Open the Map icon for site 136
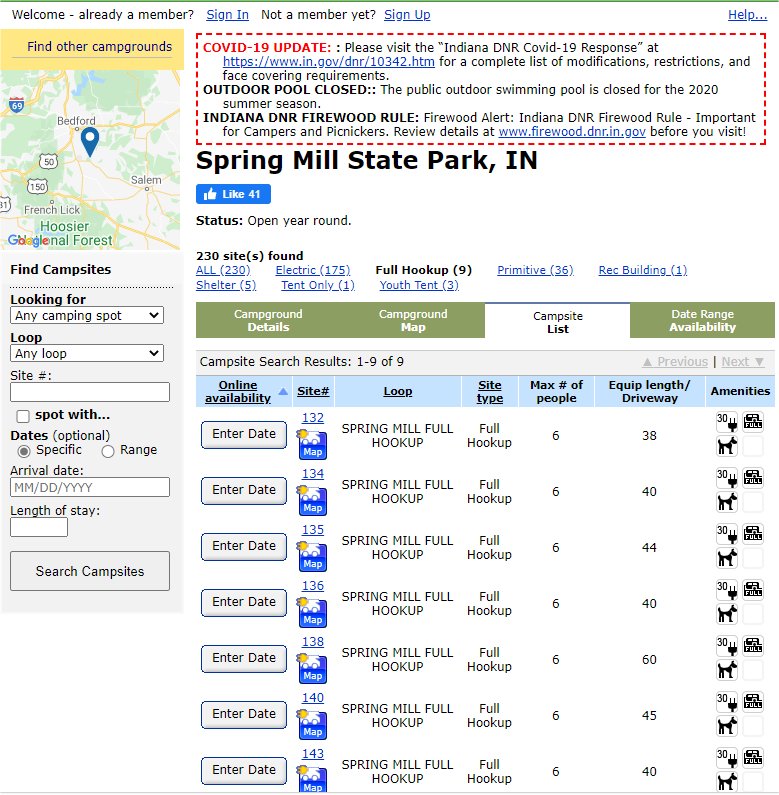Image resolution: width=779 pixels, height=795 pixels. [x=312, y=612]
